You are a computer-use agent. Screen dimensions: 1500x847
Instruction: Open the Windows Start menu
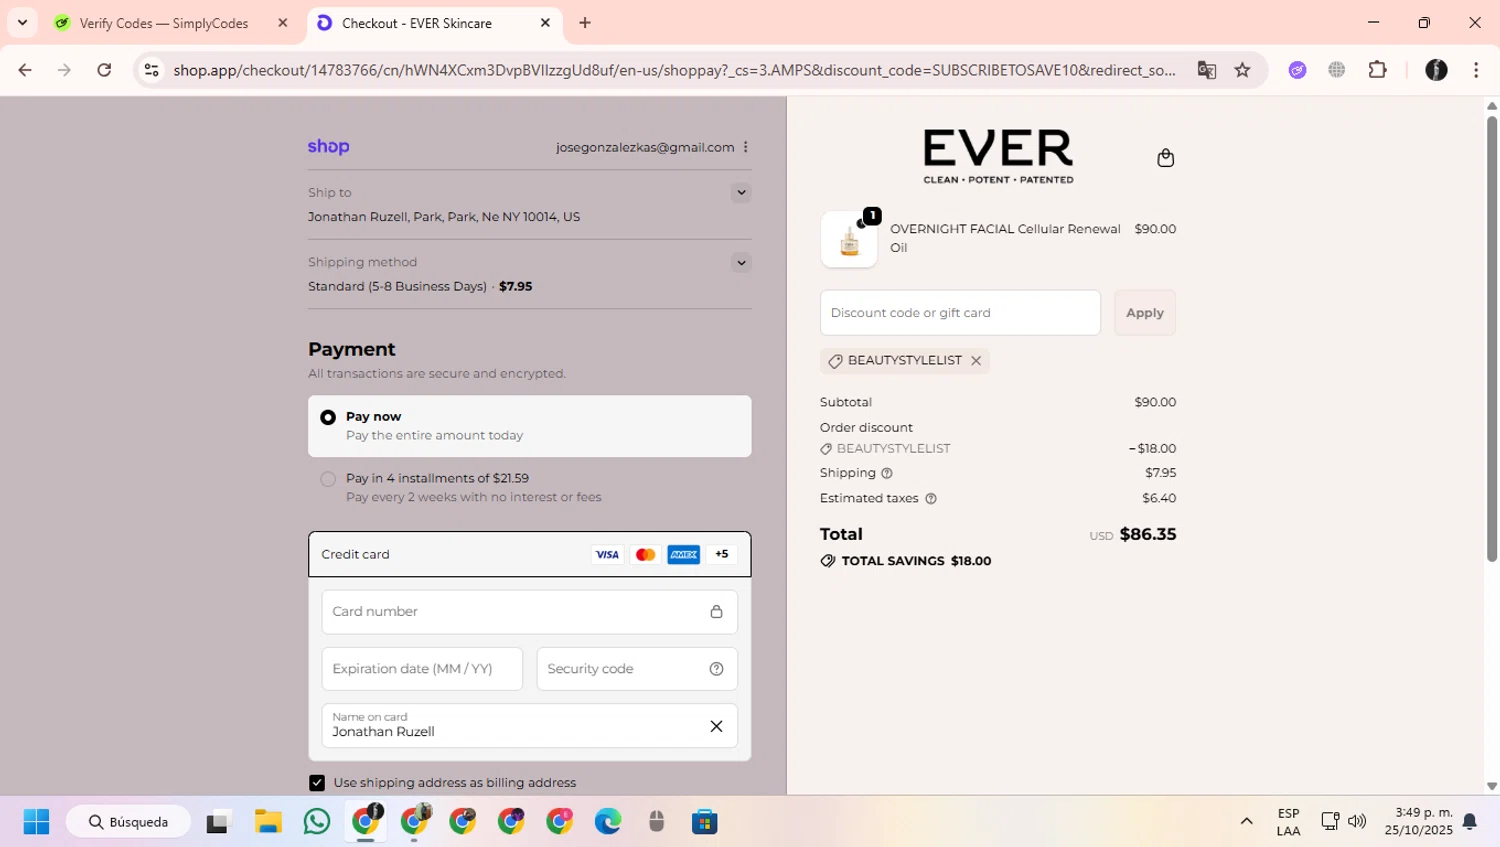pos(36,821)
